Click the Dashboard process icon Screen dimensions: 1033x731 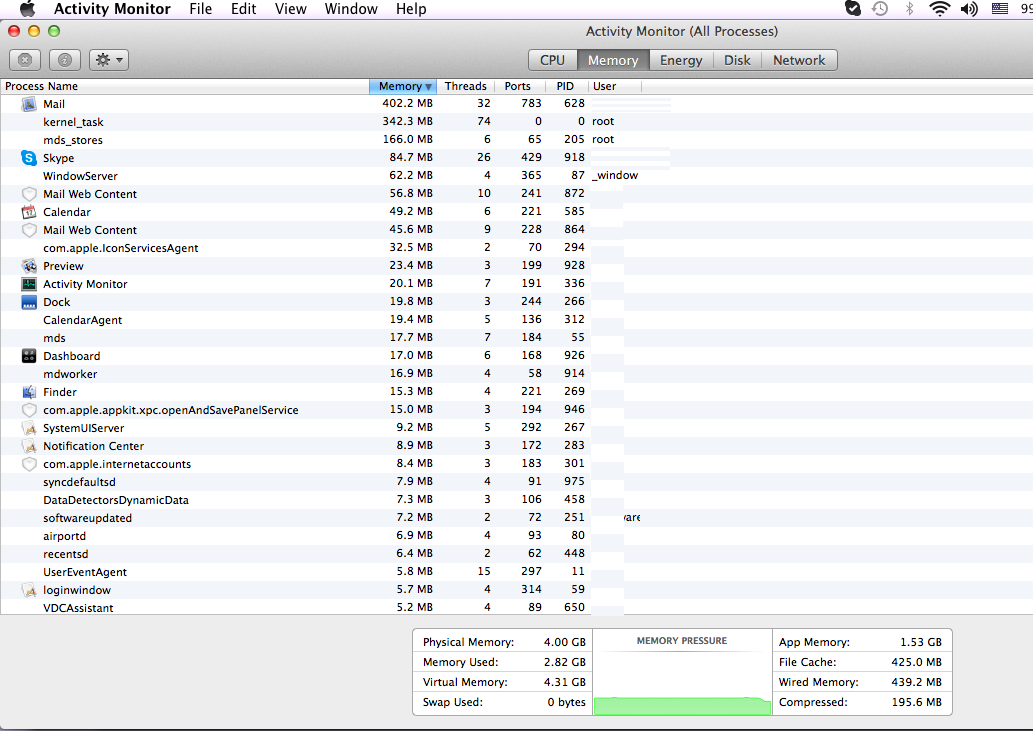click(29, 356)
